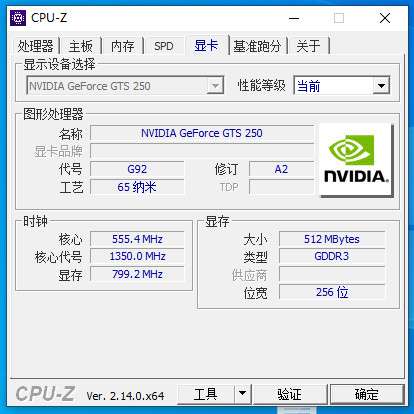This screenshot has width=414, height=414.
Task: Open the 工具 button dropdown arrow
Action: click(243, 393)
